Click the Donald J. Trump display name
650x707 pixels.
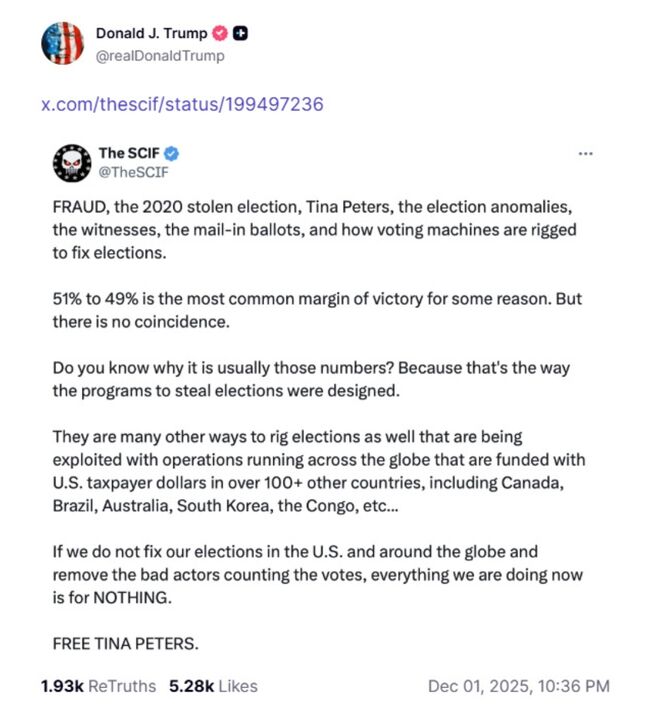click(151, 33)
